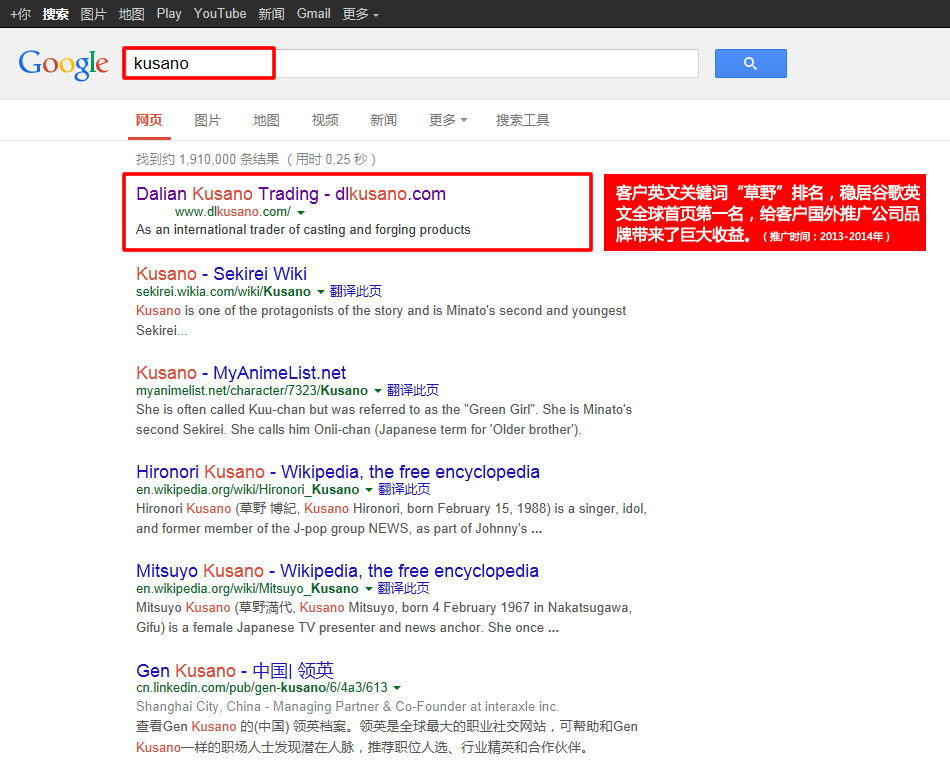The width and height of the screenshot is (950, 776).
Task: Click the Google logo
Action: tap(64, 64)
